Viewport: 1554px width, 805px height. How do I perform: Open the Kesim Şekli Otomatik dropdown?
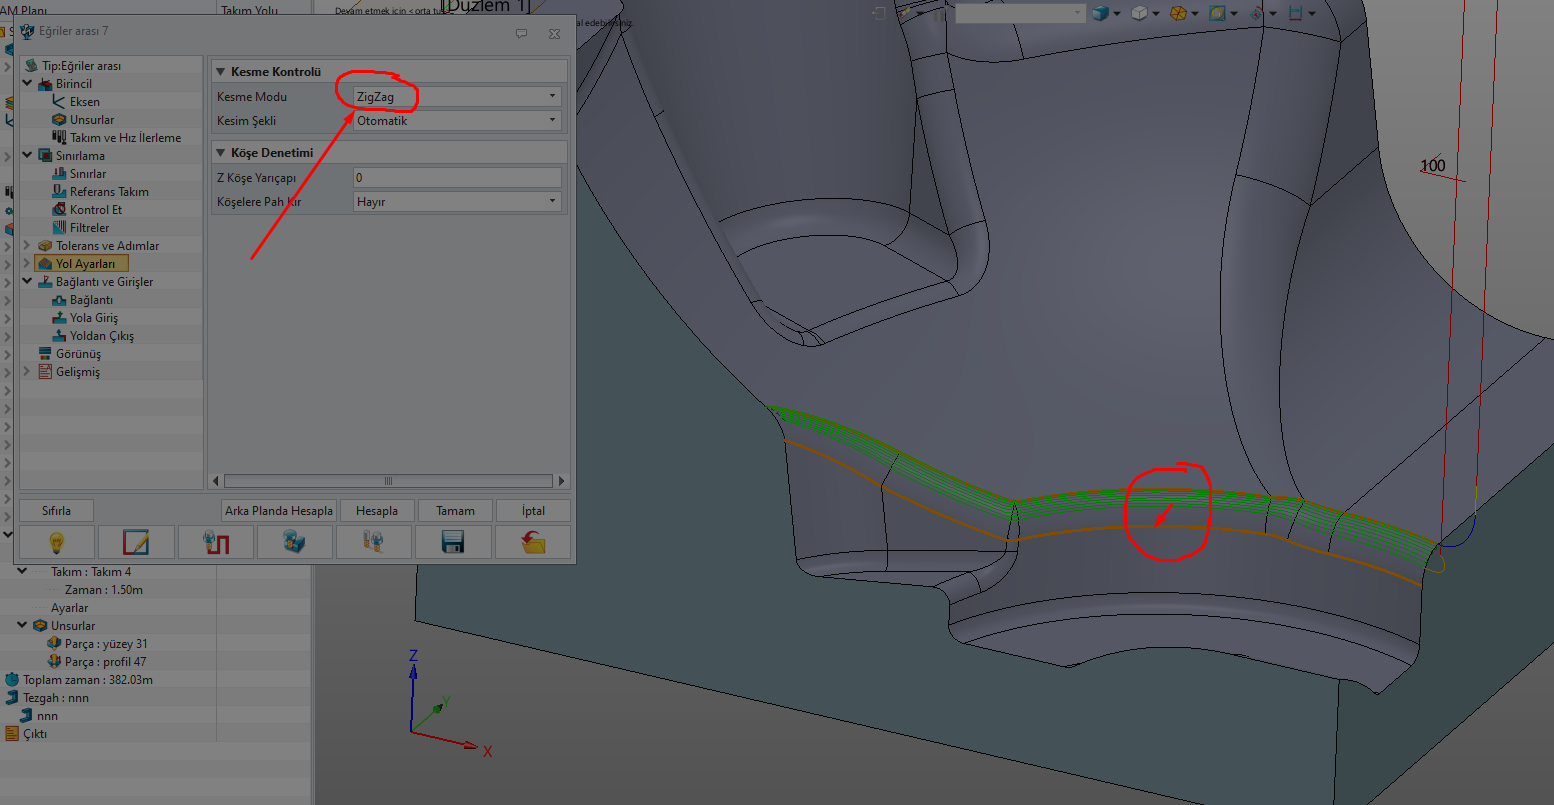pos(457,121)
